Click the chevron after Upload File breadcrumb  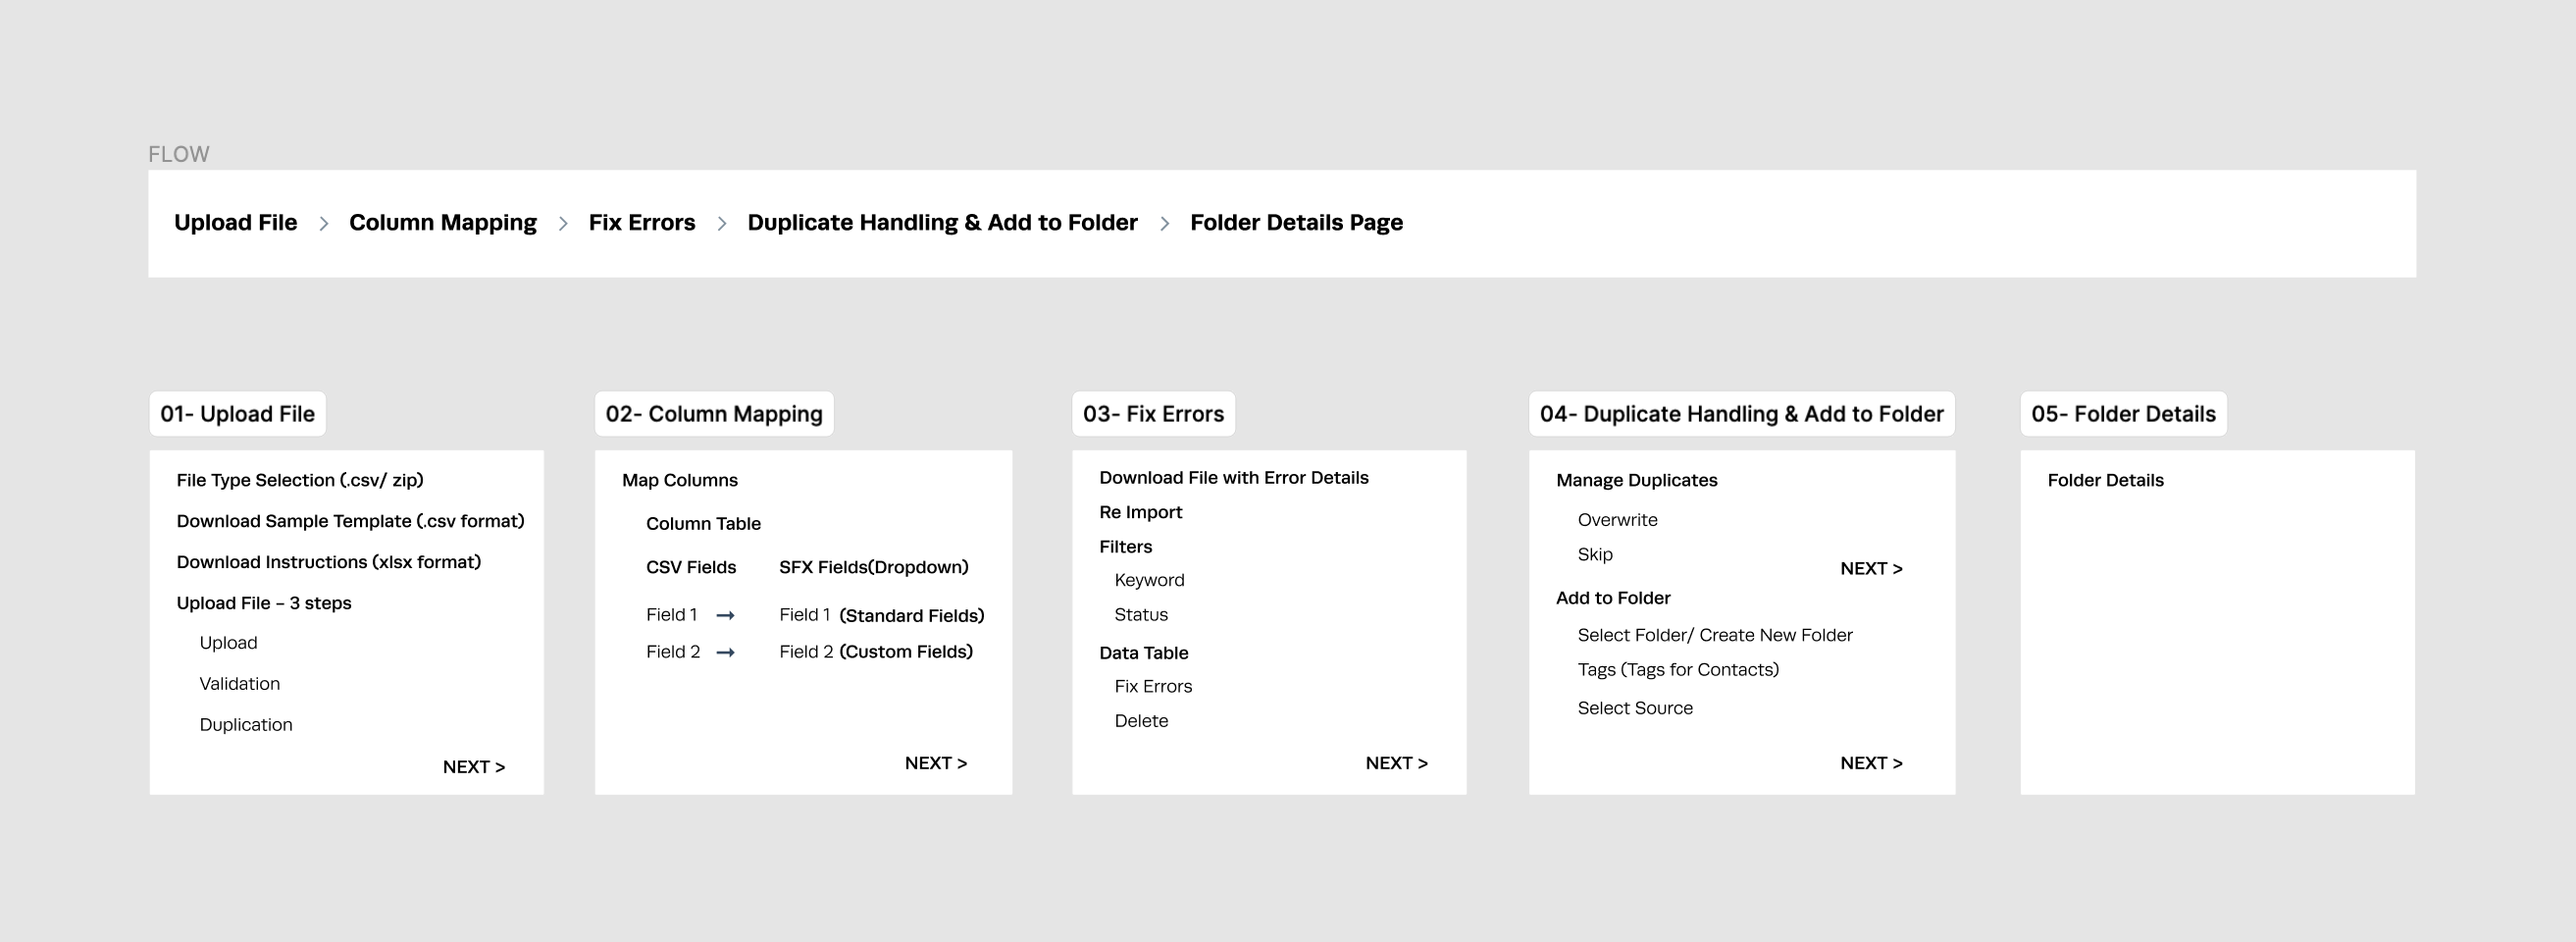click(x=323, y=224)
